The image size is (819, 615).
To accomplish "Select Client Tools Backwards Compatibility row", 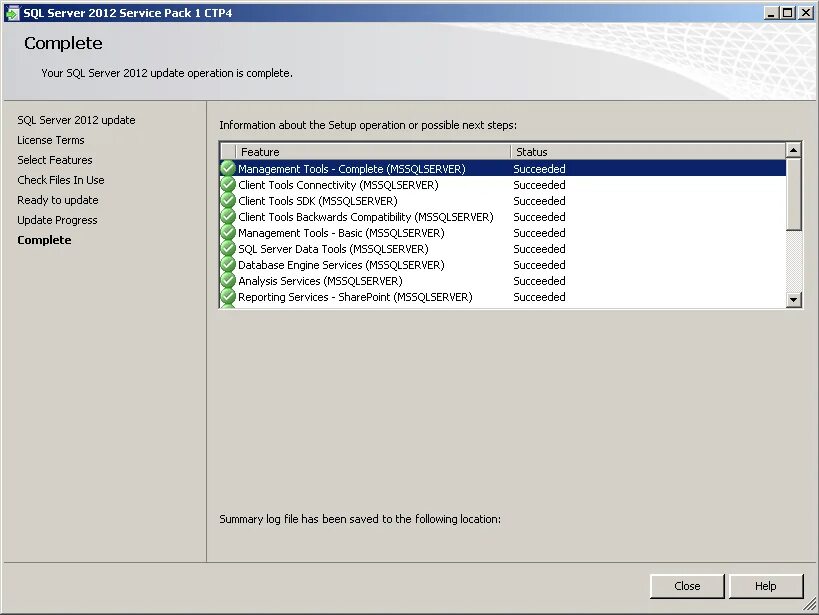I will (x=503, y=217).
